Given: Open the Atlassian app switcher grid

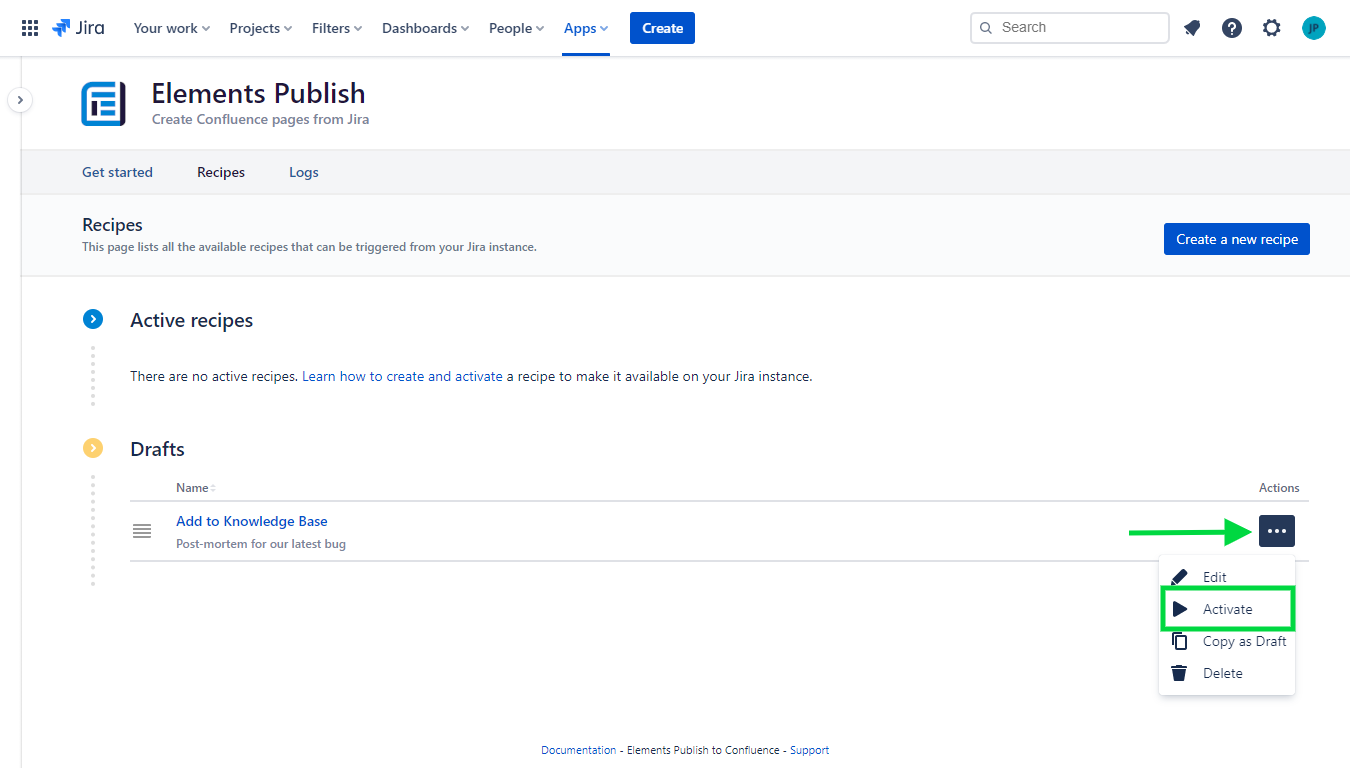Looking at the screenshot, I should [29, 27].
